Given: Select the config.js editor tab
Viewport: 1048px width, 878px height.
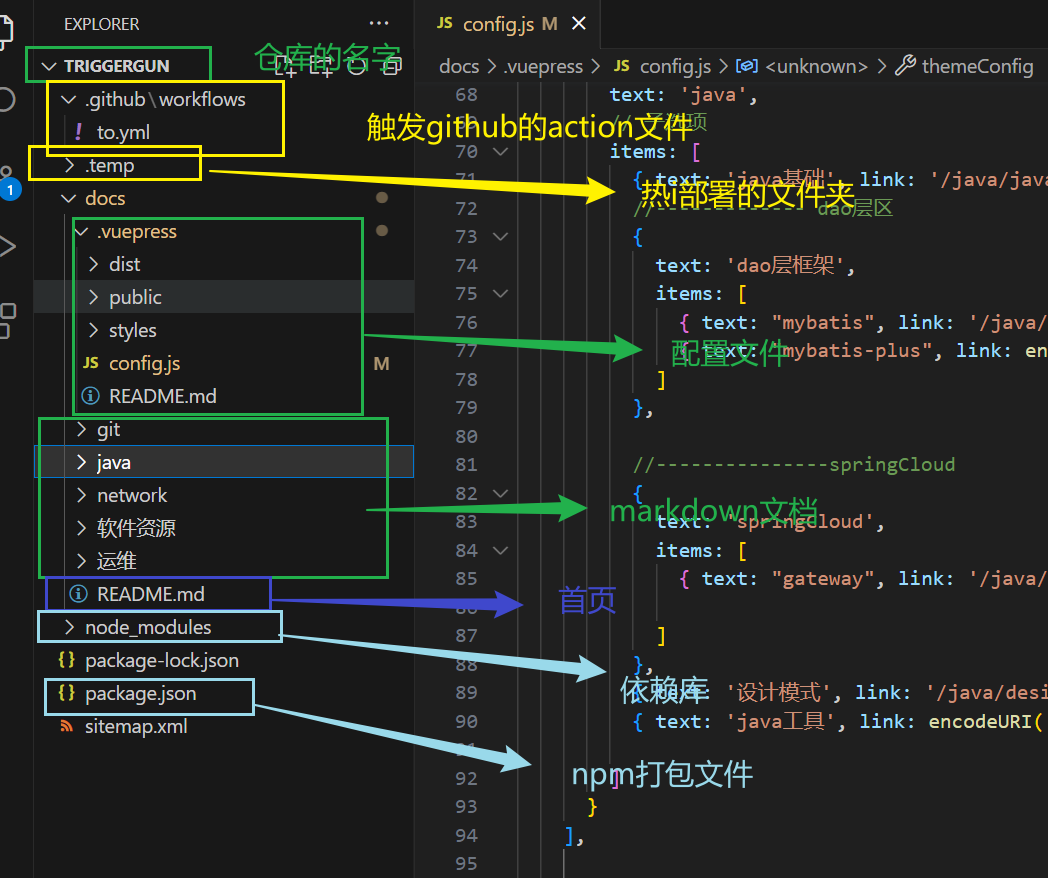Looking at the screenshot, I should coord(497,25).
